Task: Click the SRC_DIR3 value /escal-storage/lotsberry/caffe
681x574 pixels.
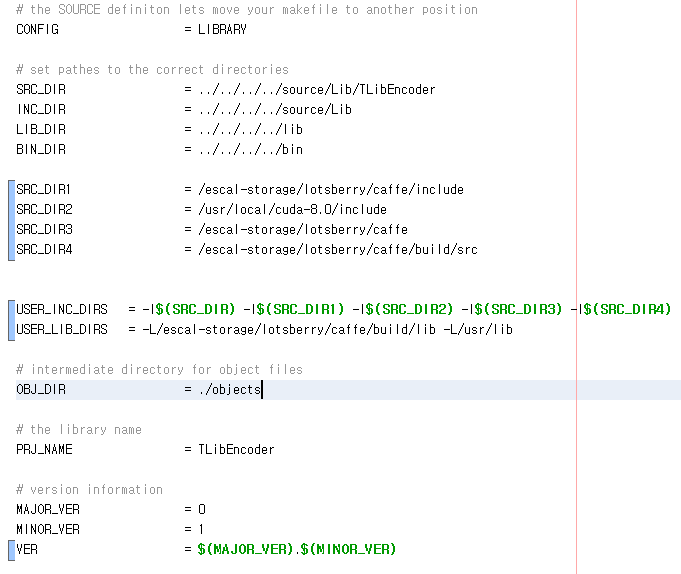Action: pyautogui.click(x=303, y=229)
